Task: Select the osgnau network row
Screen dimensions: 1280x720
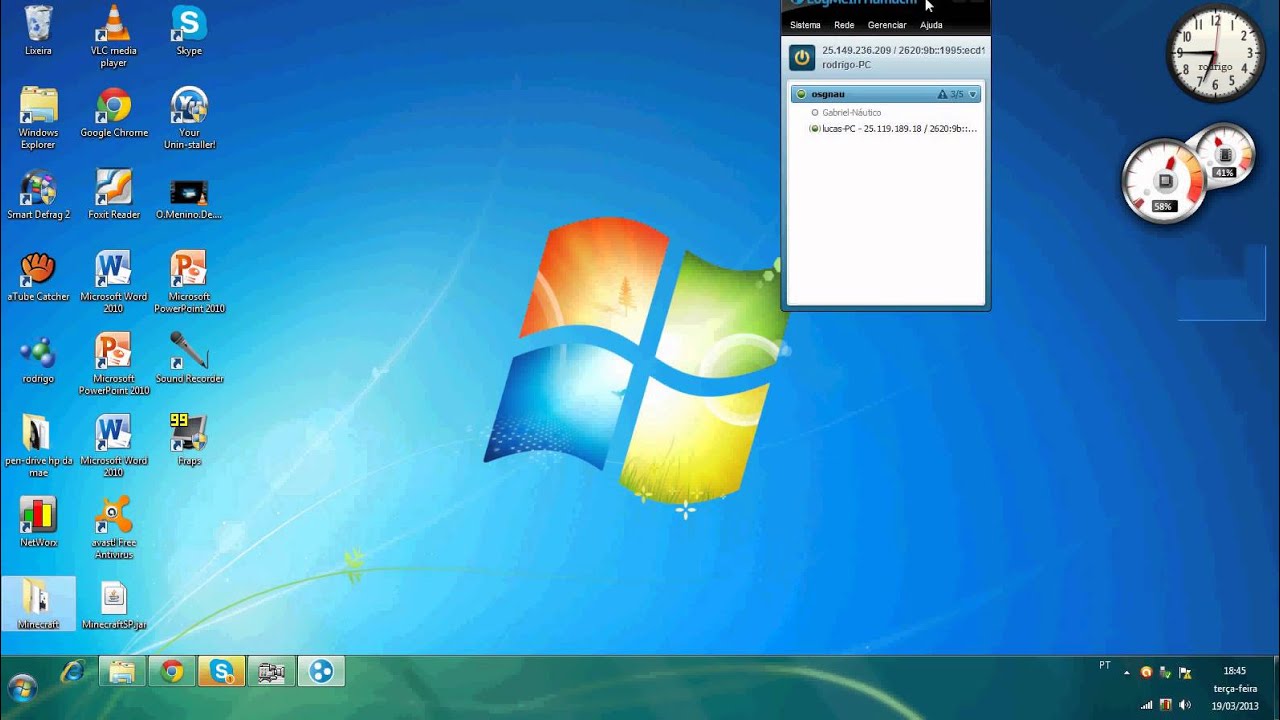Action: click(x=885, y=94)
